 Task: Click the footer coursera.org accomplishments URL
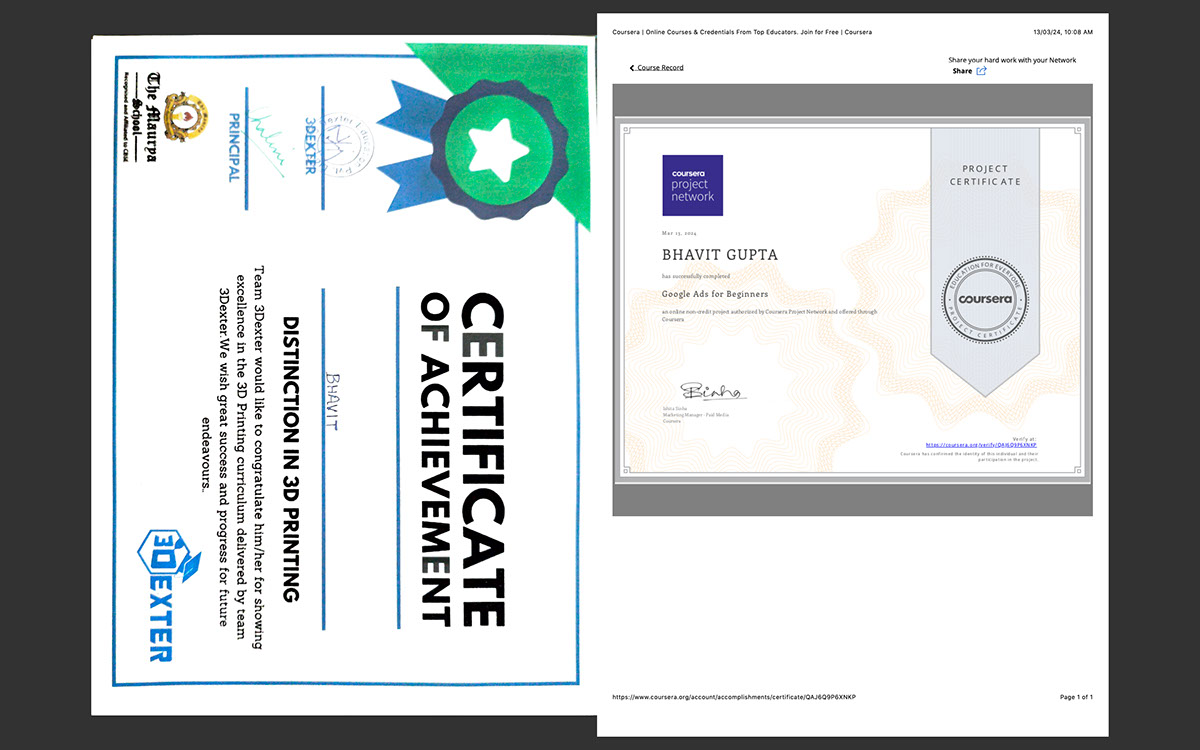coord(734,697)
